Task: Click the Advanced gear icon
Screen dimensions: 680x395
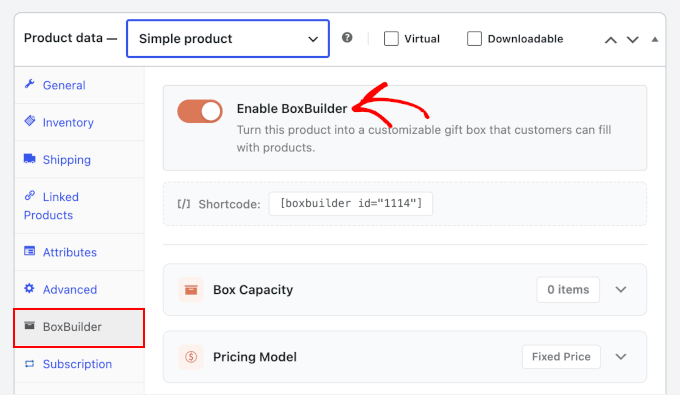Action: pyautogui.click(x=29, y=288)
